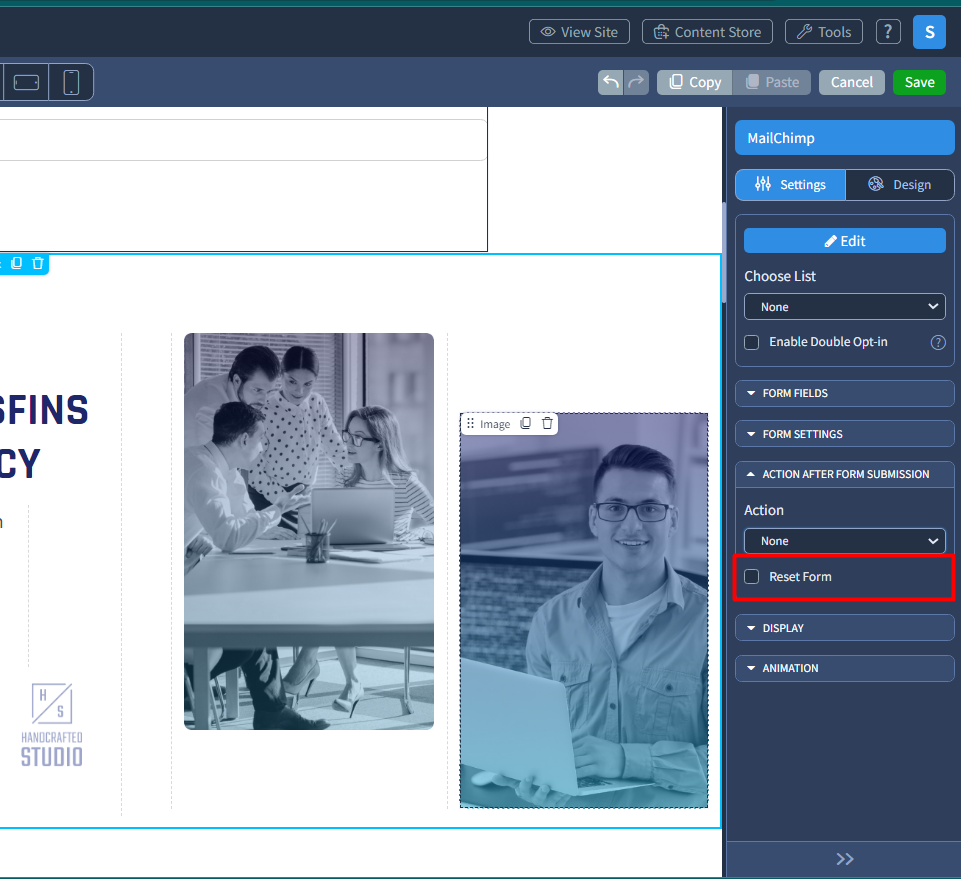This screenshot has width=961, height=879.
Task: Click the View Site button
Action: pos(579,32)
